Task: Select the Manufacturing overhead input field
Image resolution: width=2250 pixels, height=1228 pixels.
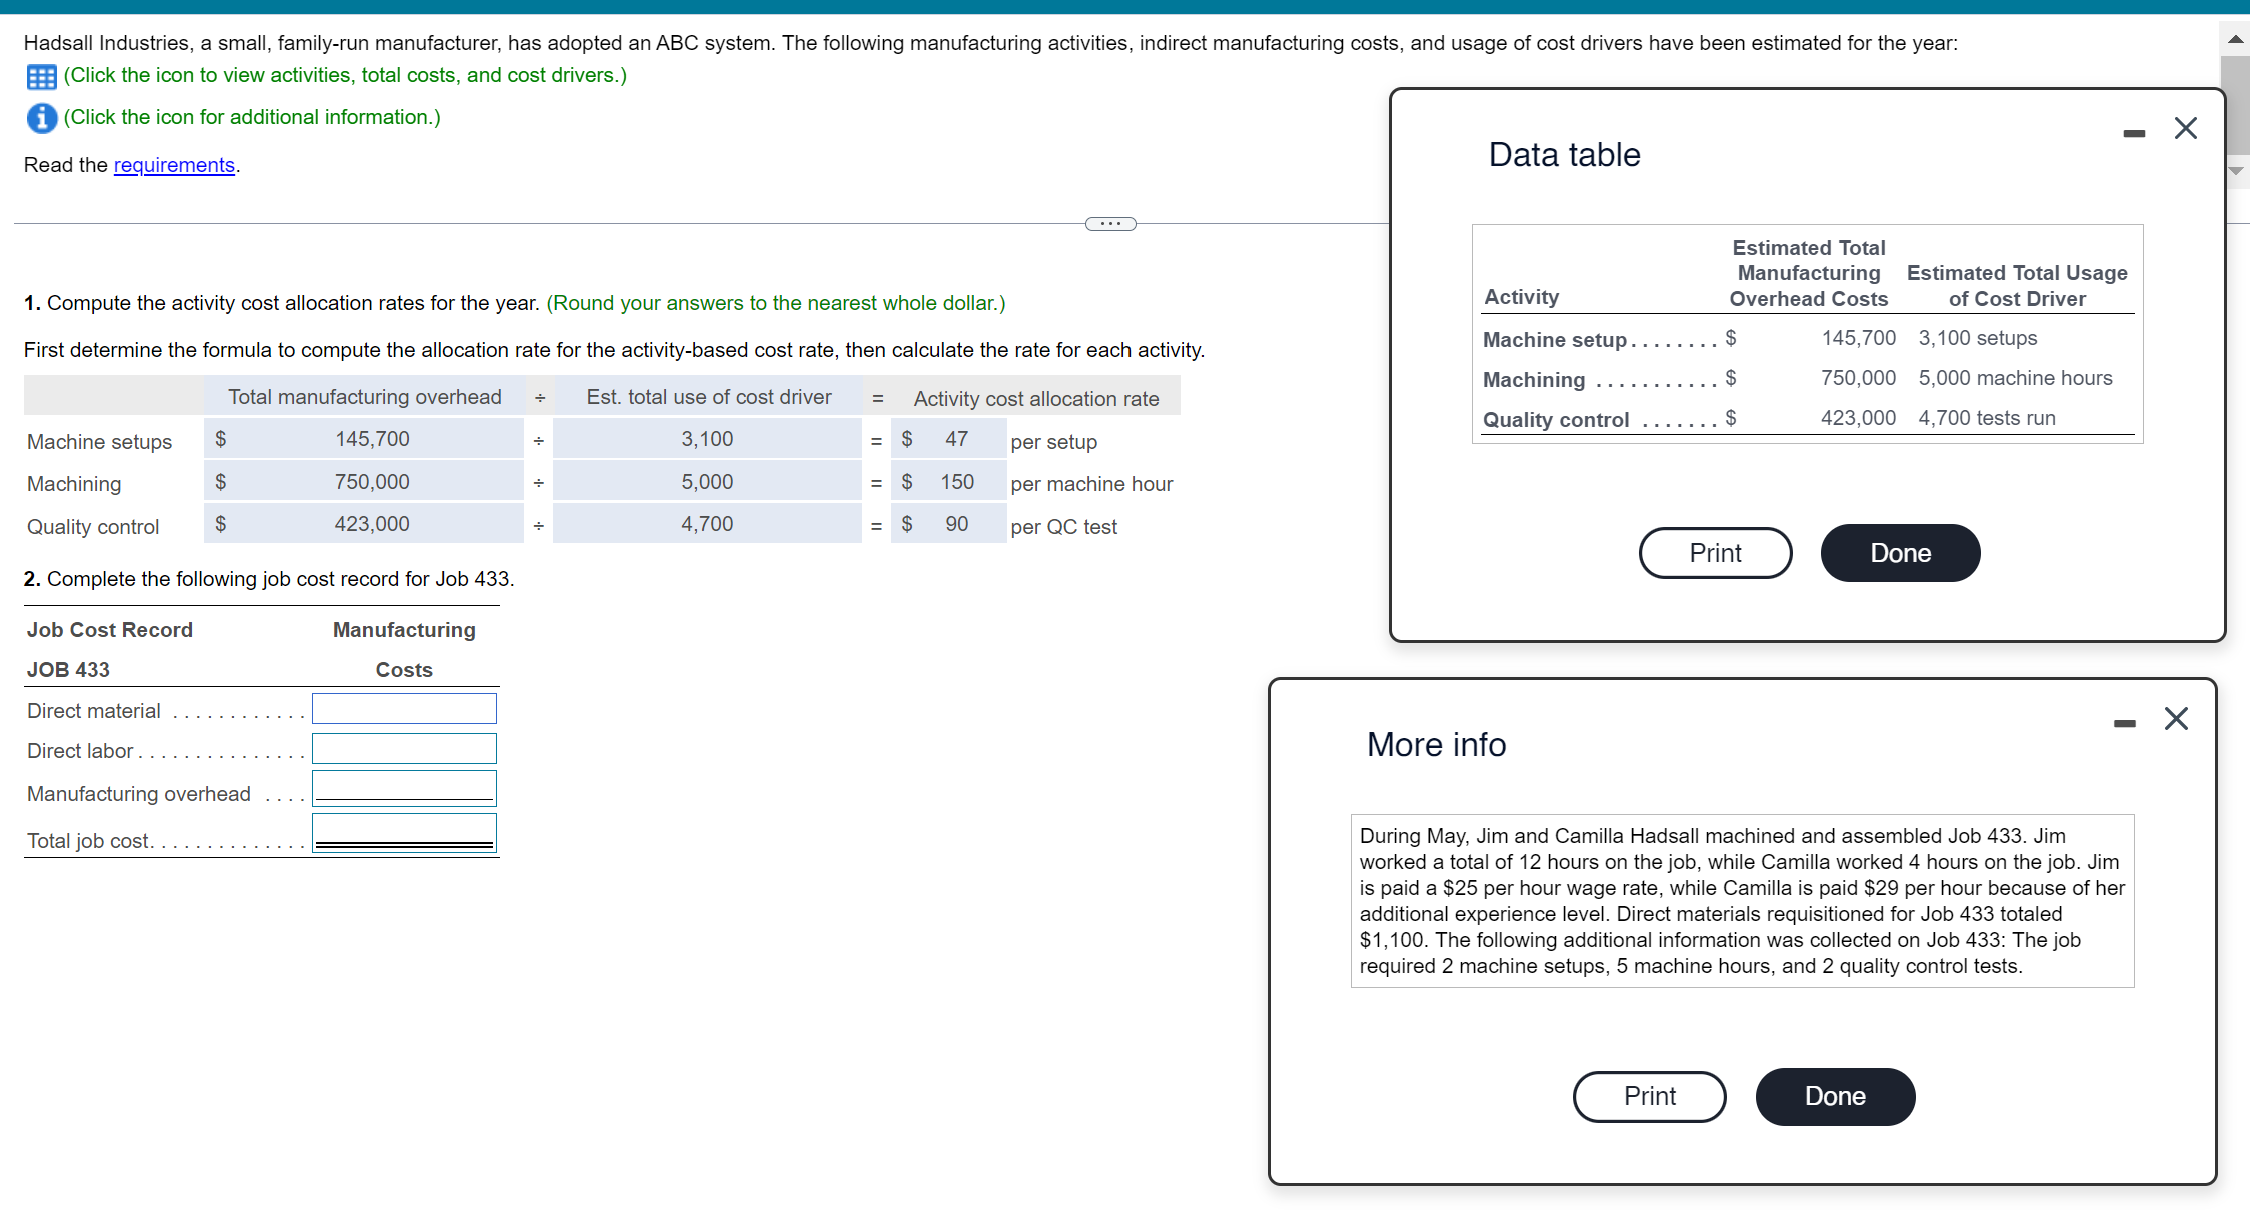Action: tap(404, 788)
